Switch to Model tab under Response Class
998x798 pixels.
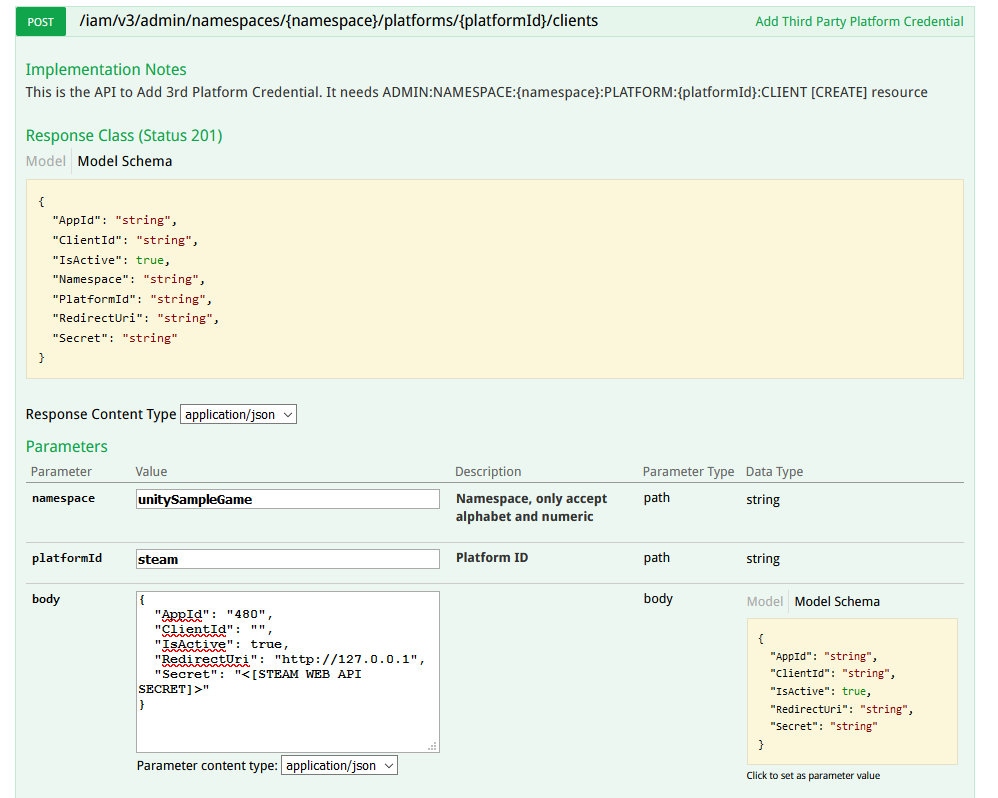tap(45, 161)
